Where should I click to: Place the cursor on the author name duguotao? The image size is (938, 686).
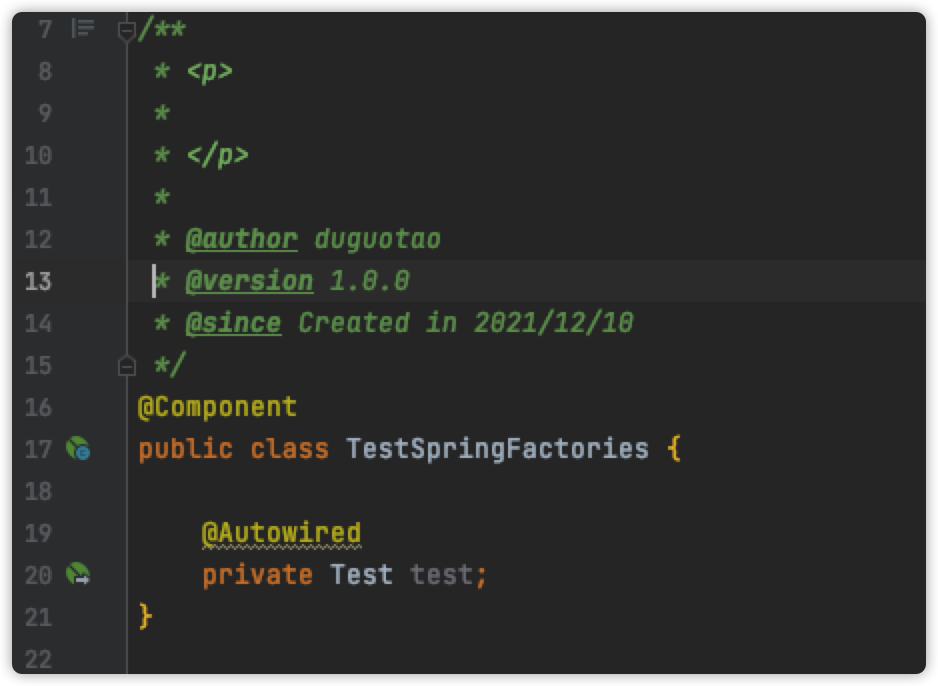click(377, 239)
